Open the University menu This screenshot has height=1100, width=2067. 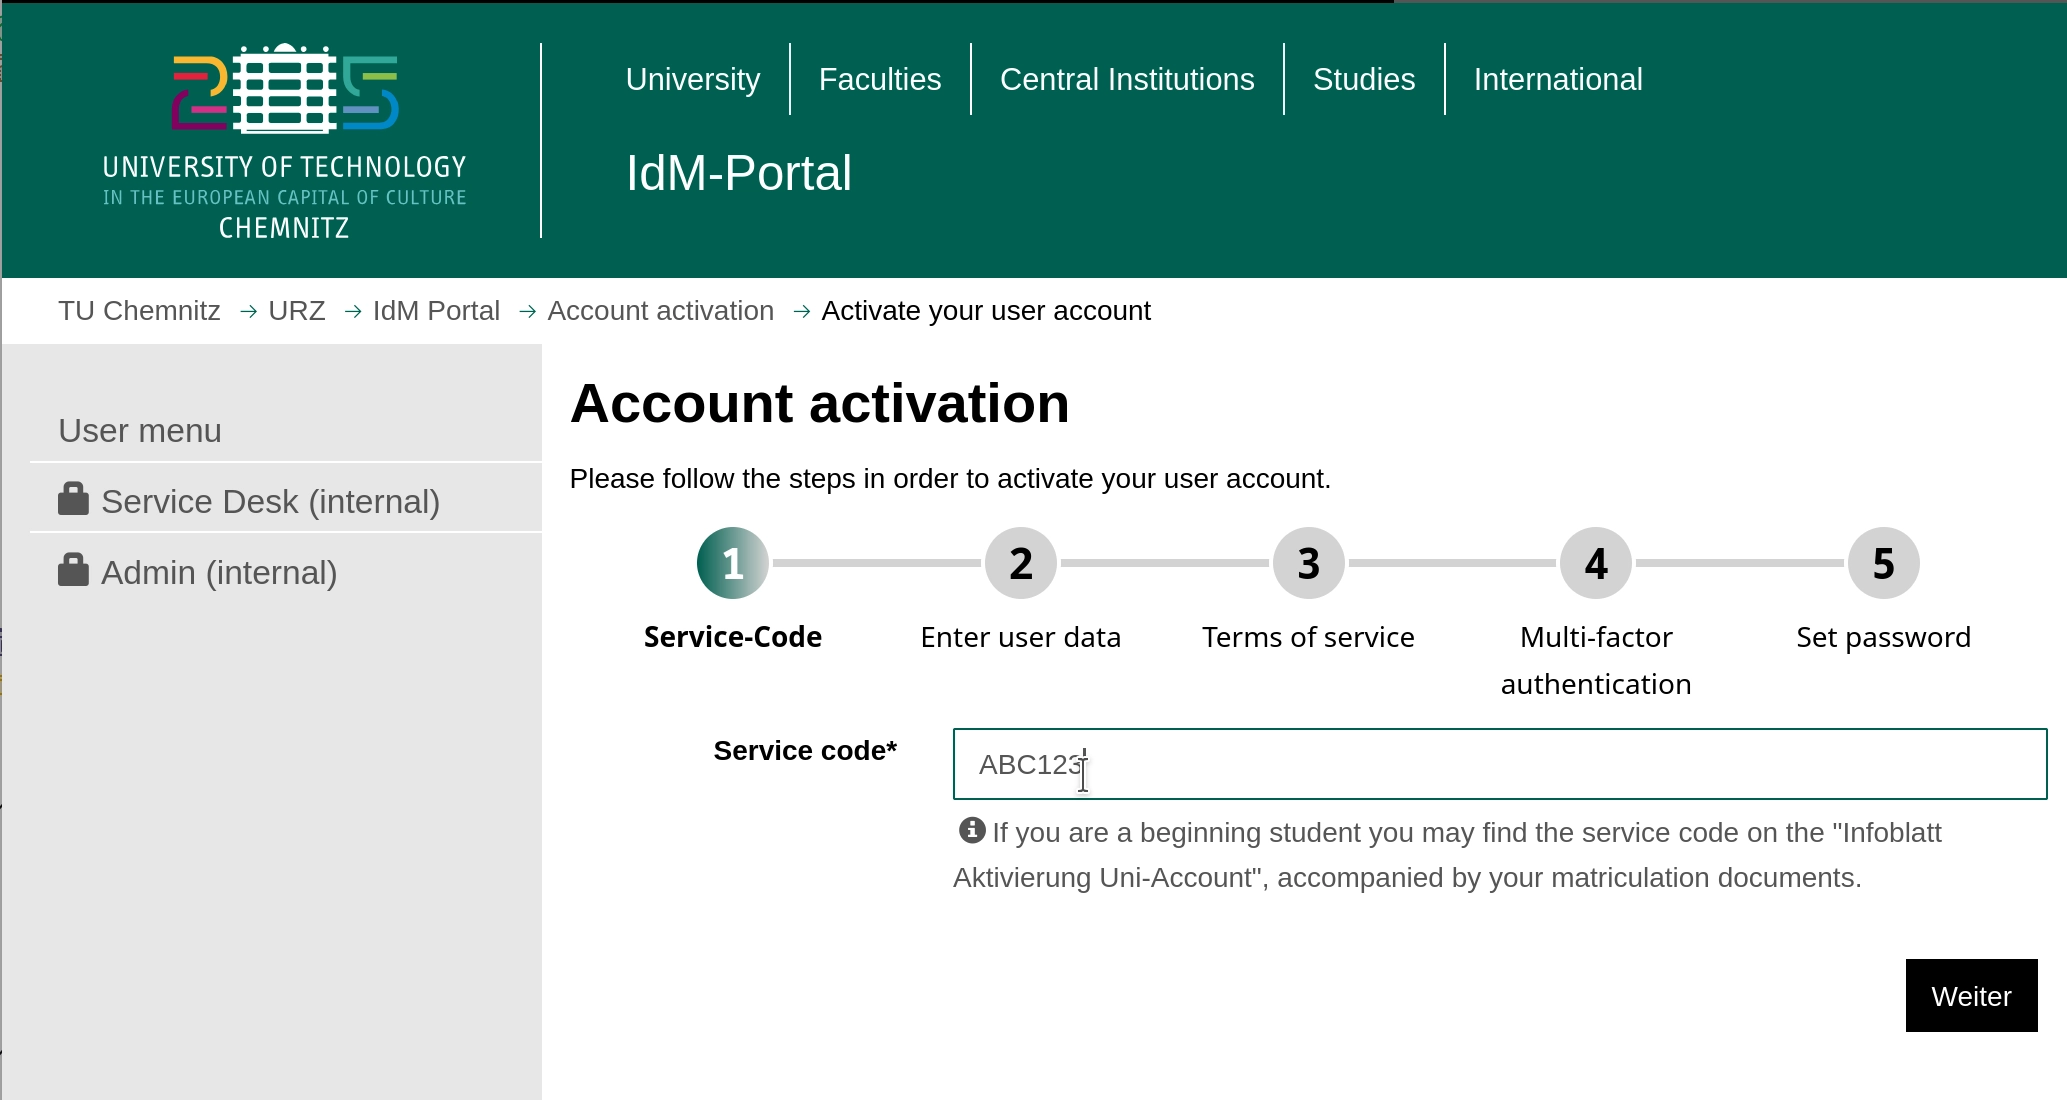[692, 78]
